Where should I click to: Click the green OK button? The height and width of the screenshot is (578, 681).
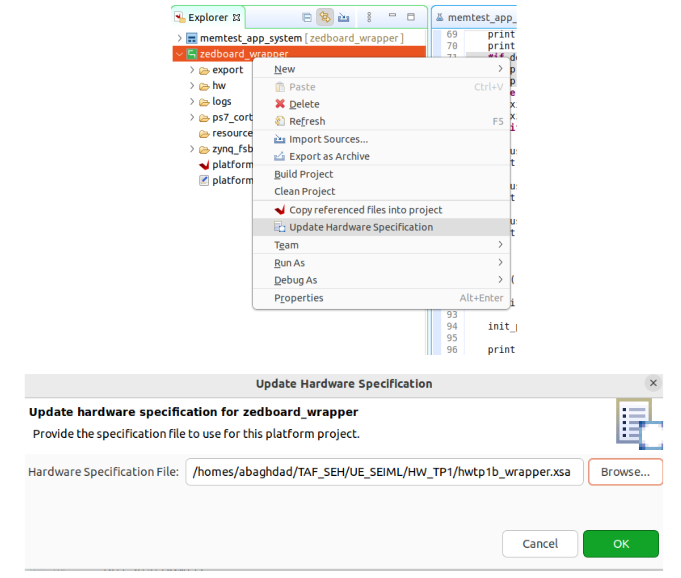click(621, 544)
